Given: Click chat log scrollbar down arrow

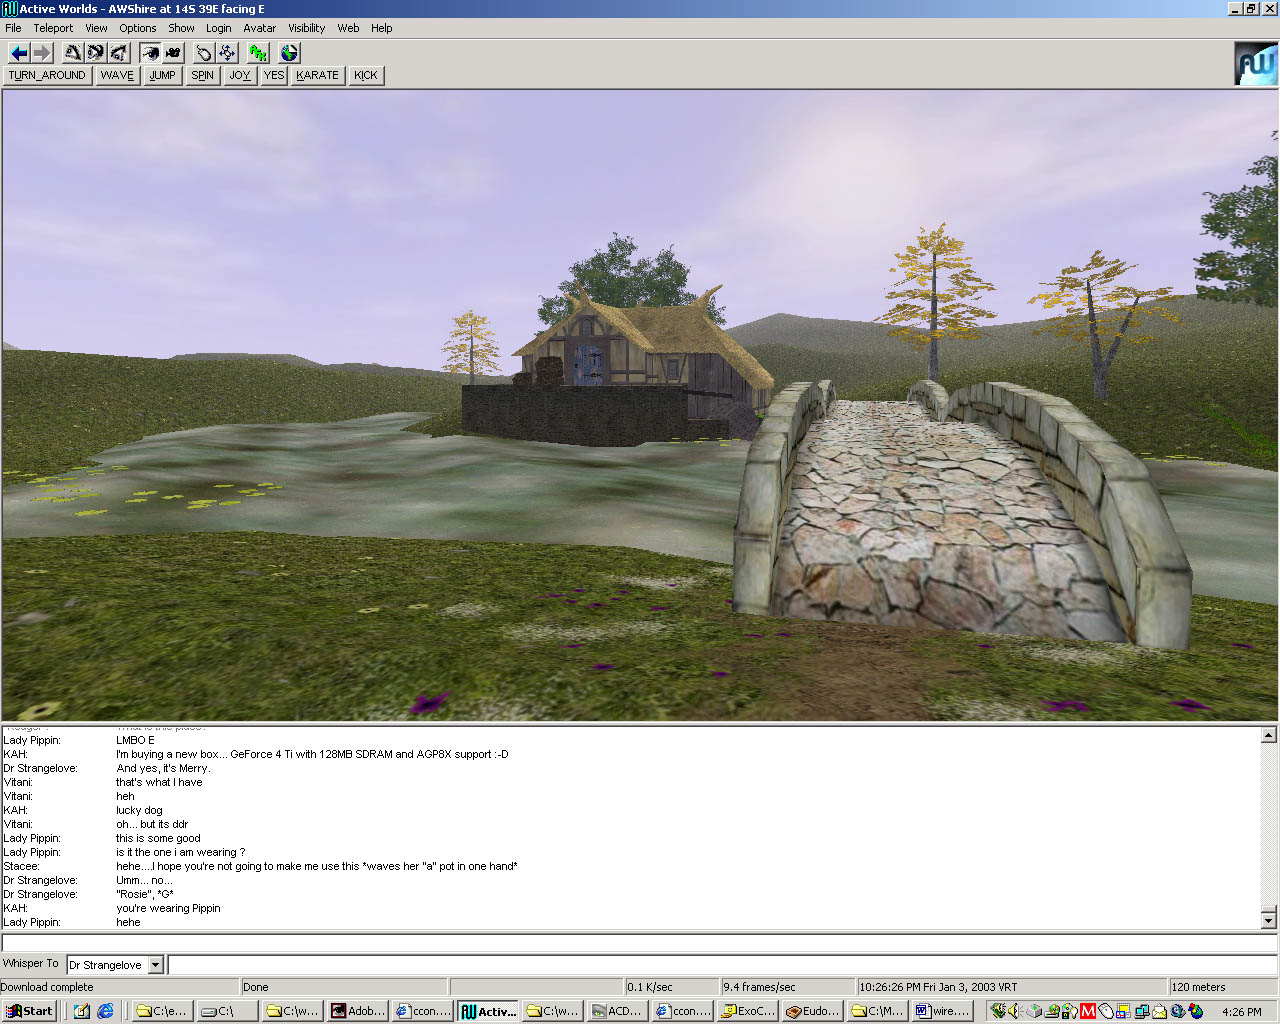Looking at the screenshot, I should click(x=1268, y=920).
